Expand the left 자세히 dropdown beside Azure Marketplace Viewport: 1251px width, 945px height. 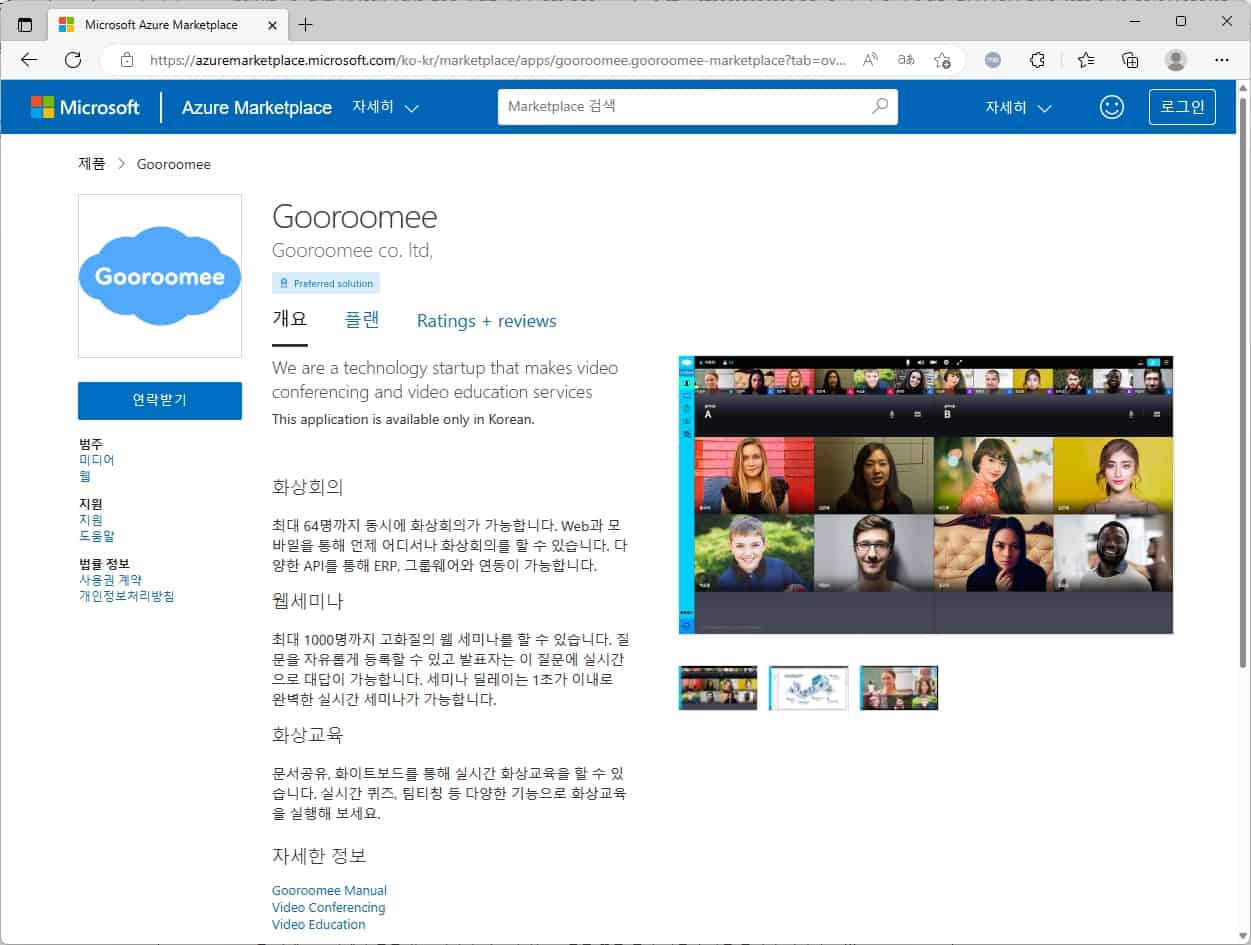[385, 107]
